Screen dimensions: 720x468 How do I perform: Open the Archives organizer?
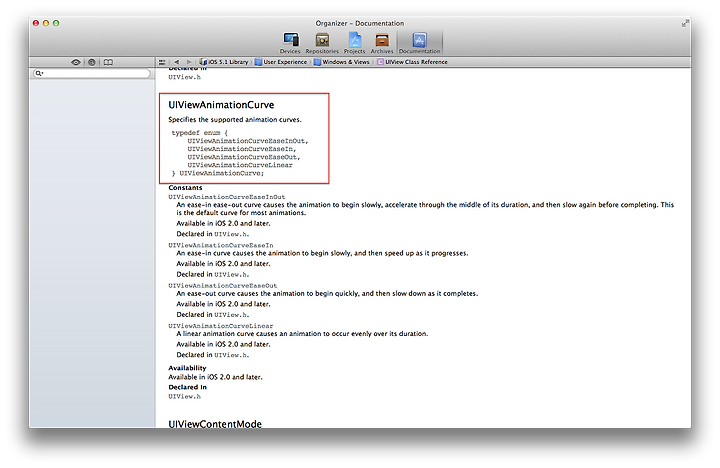382,43
